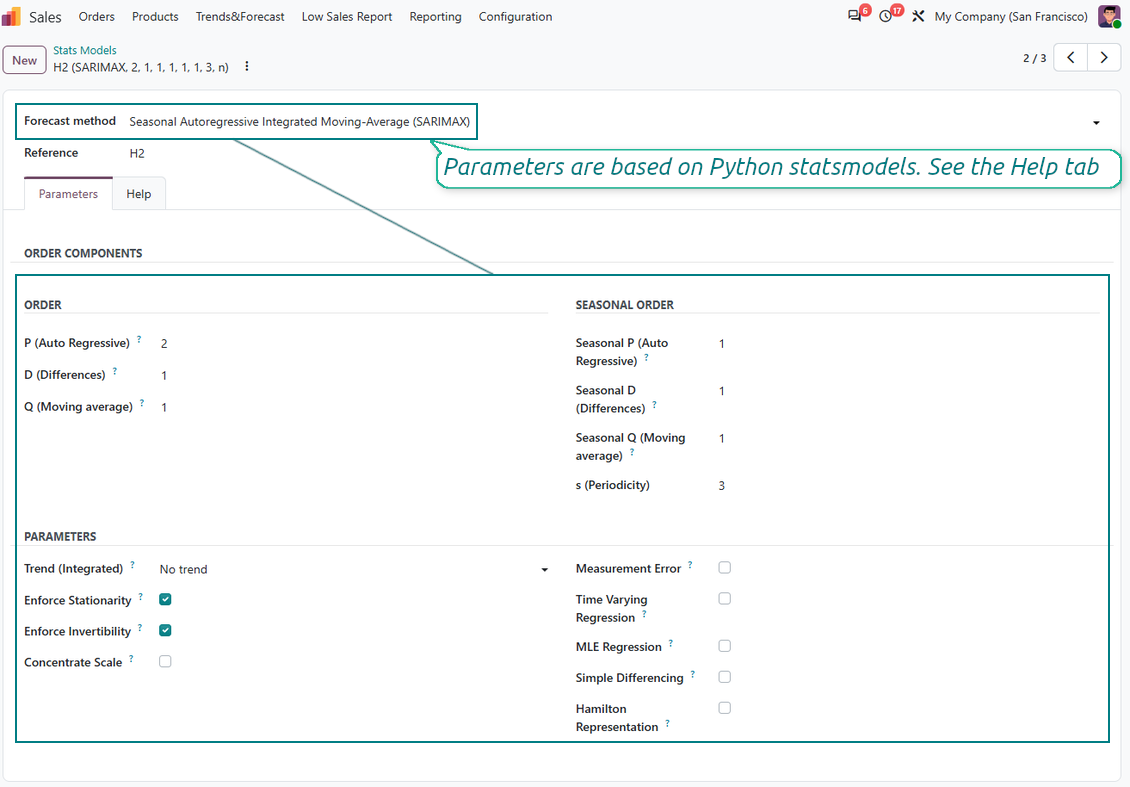The image size is (1130, 787).
Task: Enable Hamilton Representation checkbox
Action: (724, 708)
